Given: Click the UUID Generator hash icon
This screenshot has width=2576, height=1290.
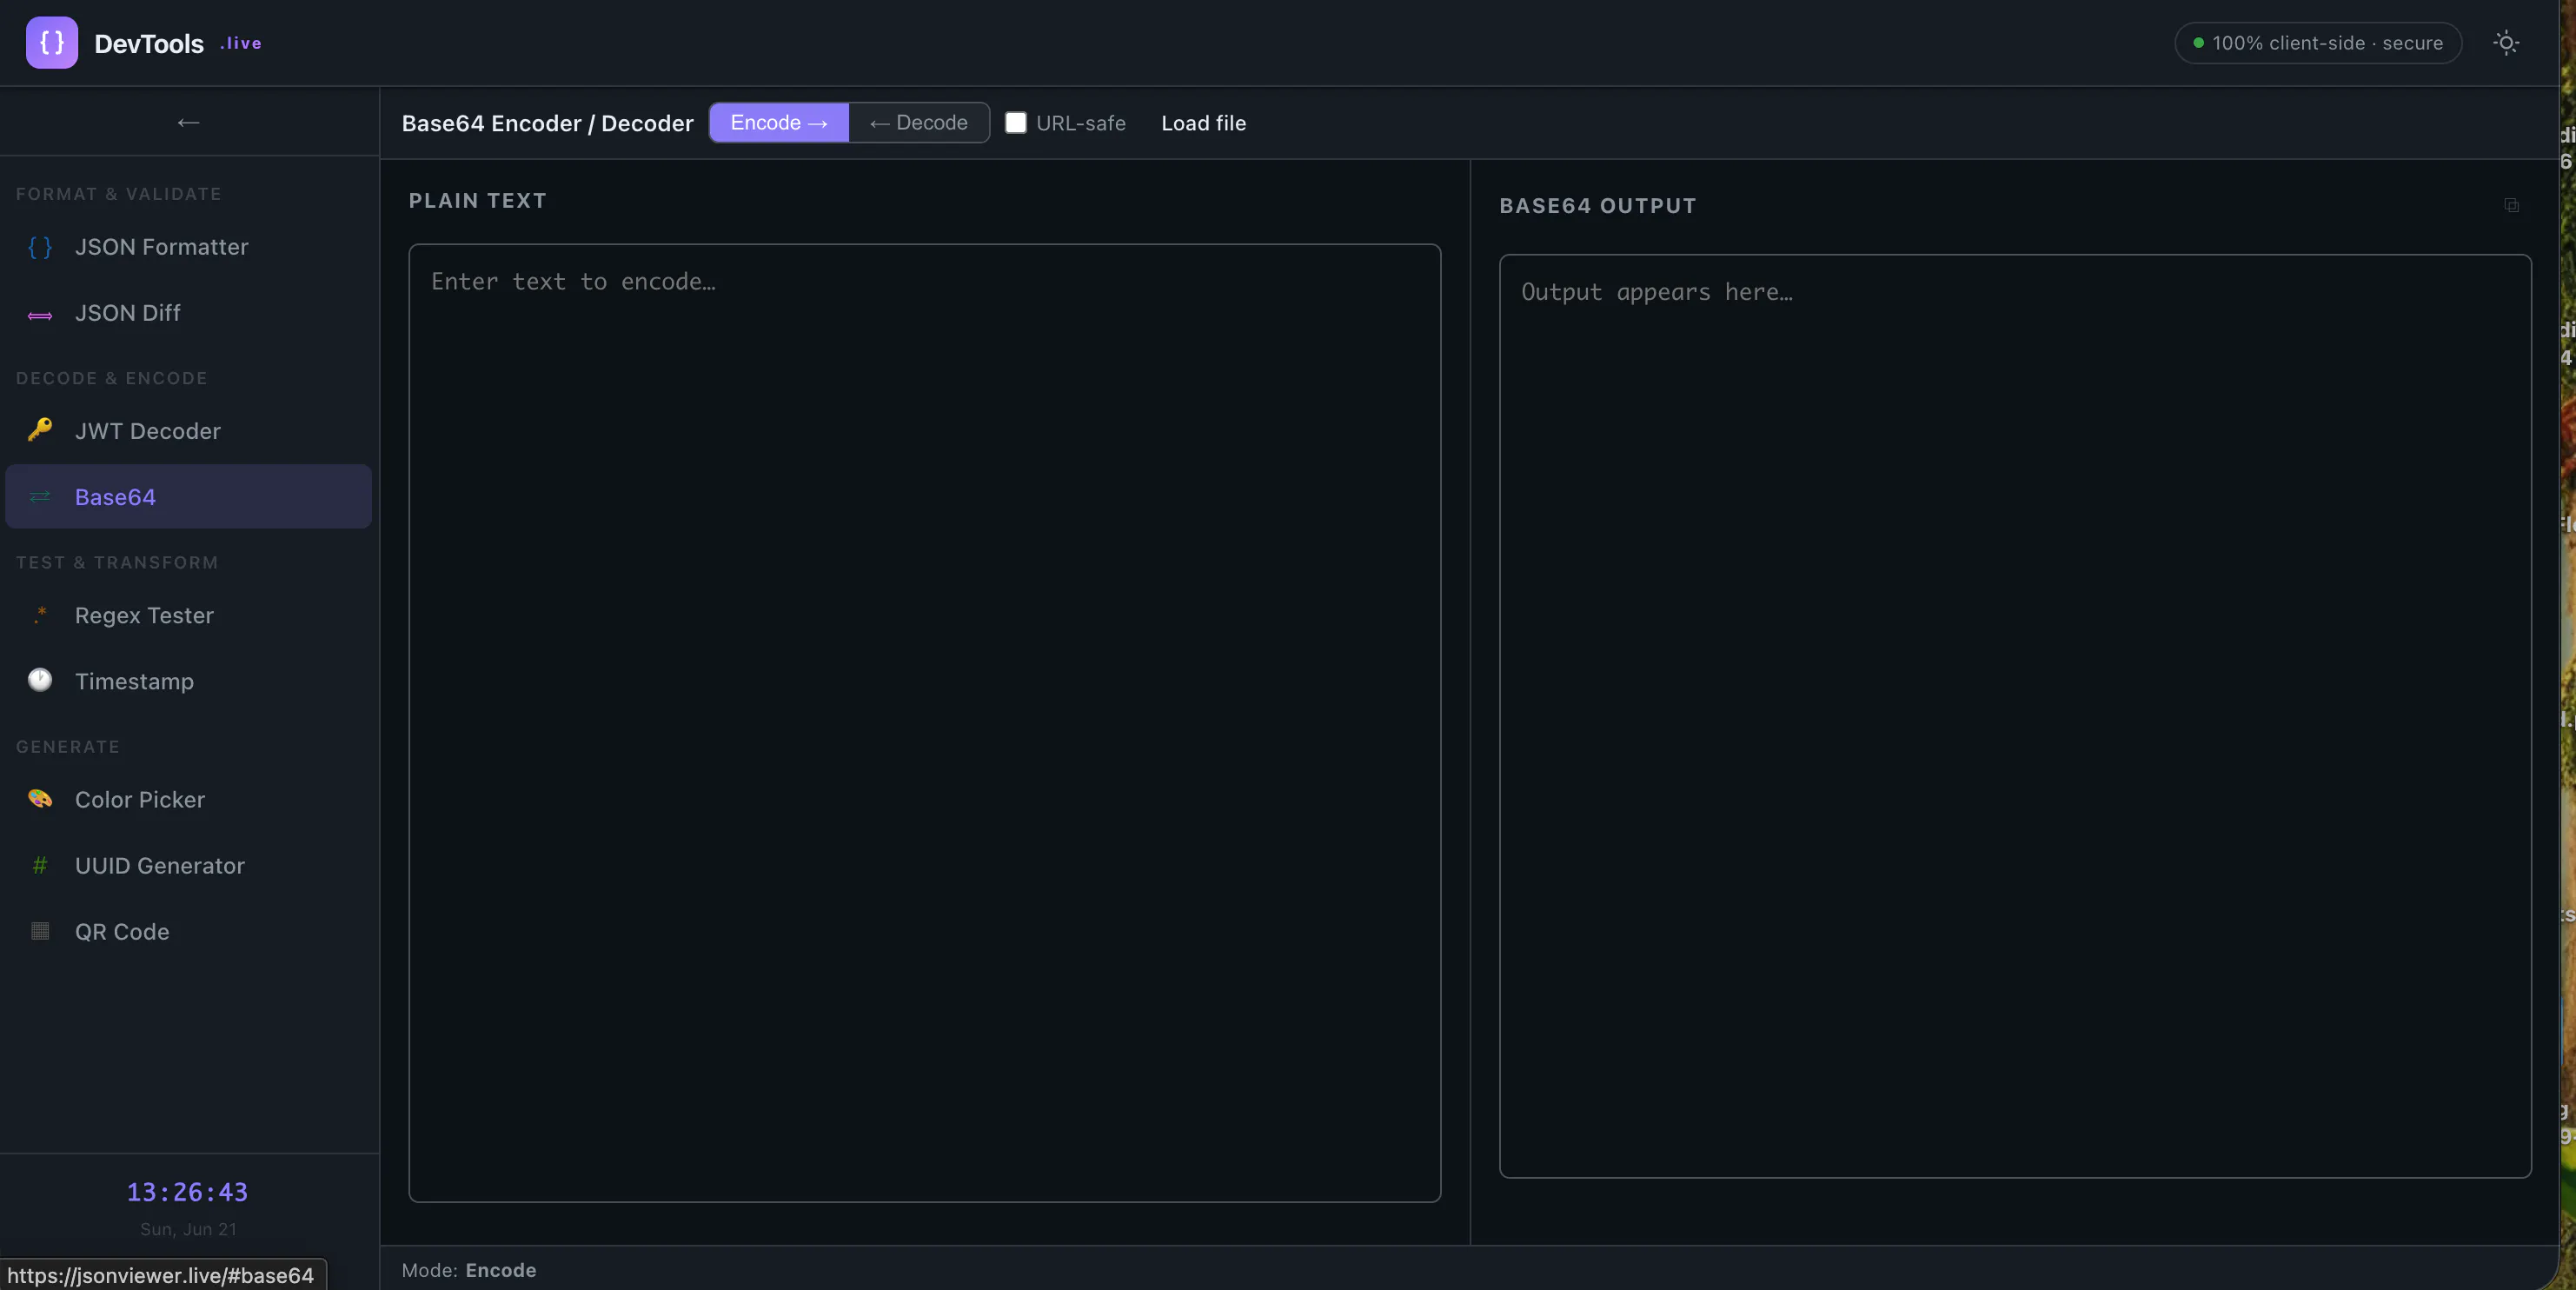Looking at the screenshot, I should tap(40, 865).
